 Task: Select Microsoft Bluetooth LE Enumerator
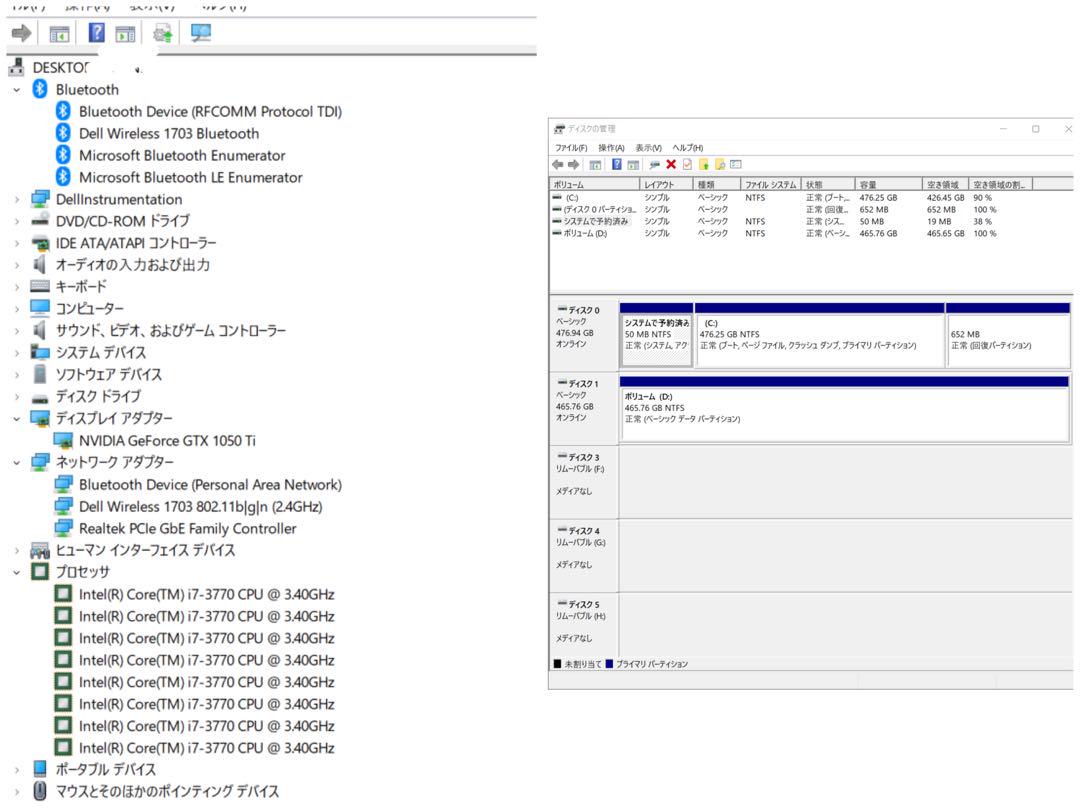(x=191, y=178)
